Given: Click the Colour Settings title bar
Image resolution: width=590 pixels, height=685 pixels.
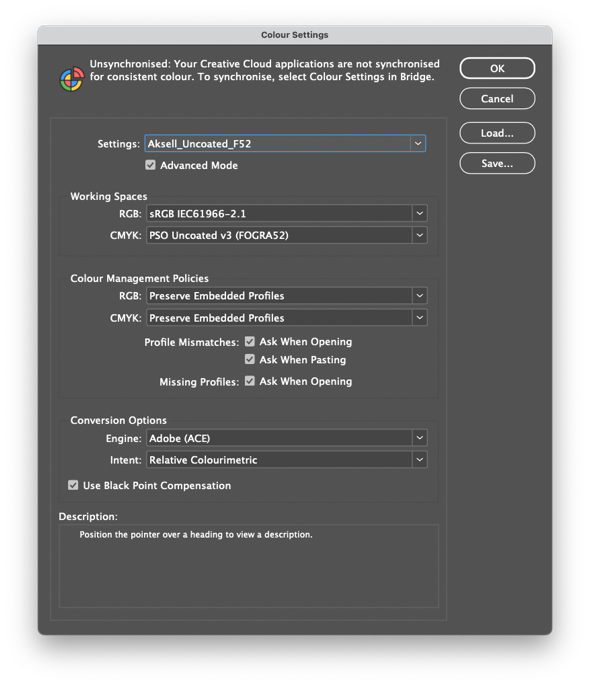Looking at the screenshot, I should (x=295, y=35).
